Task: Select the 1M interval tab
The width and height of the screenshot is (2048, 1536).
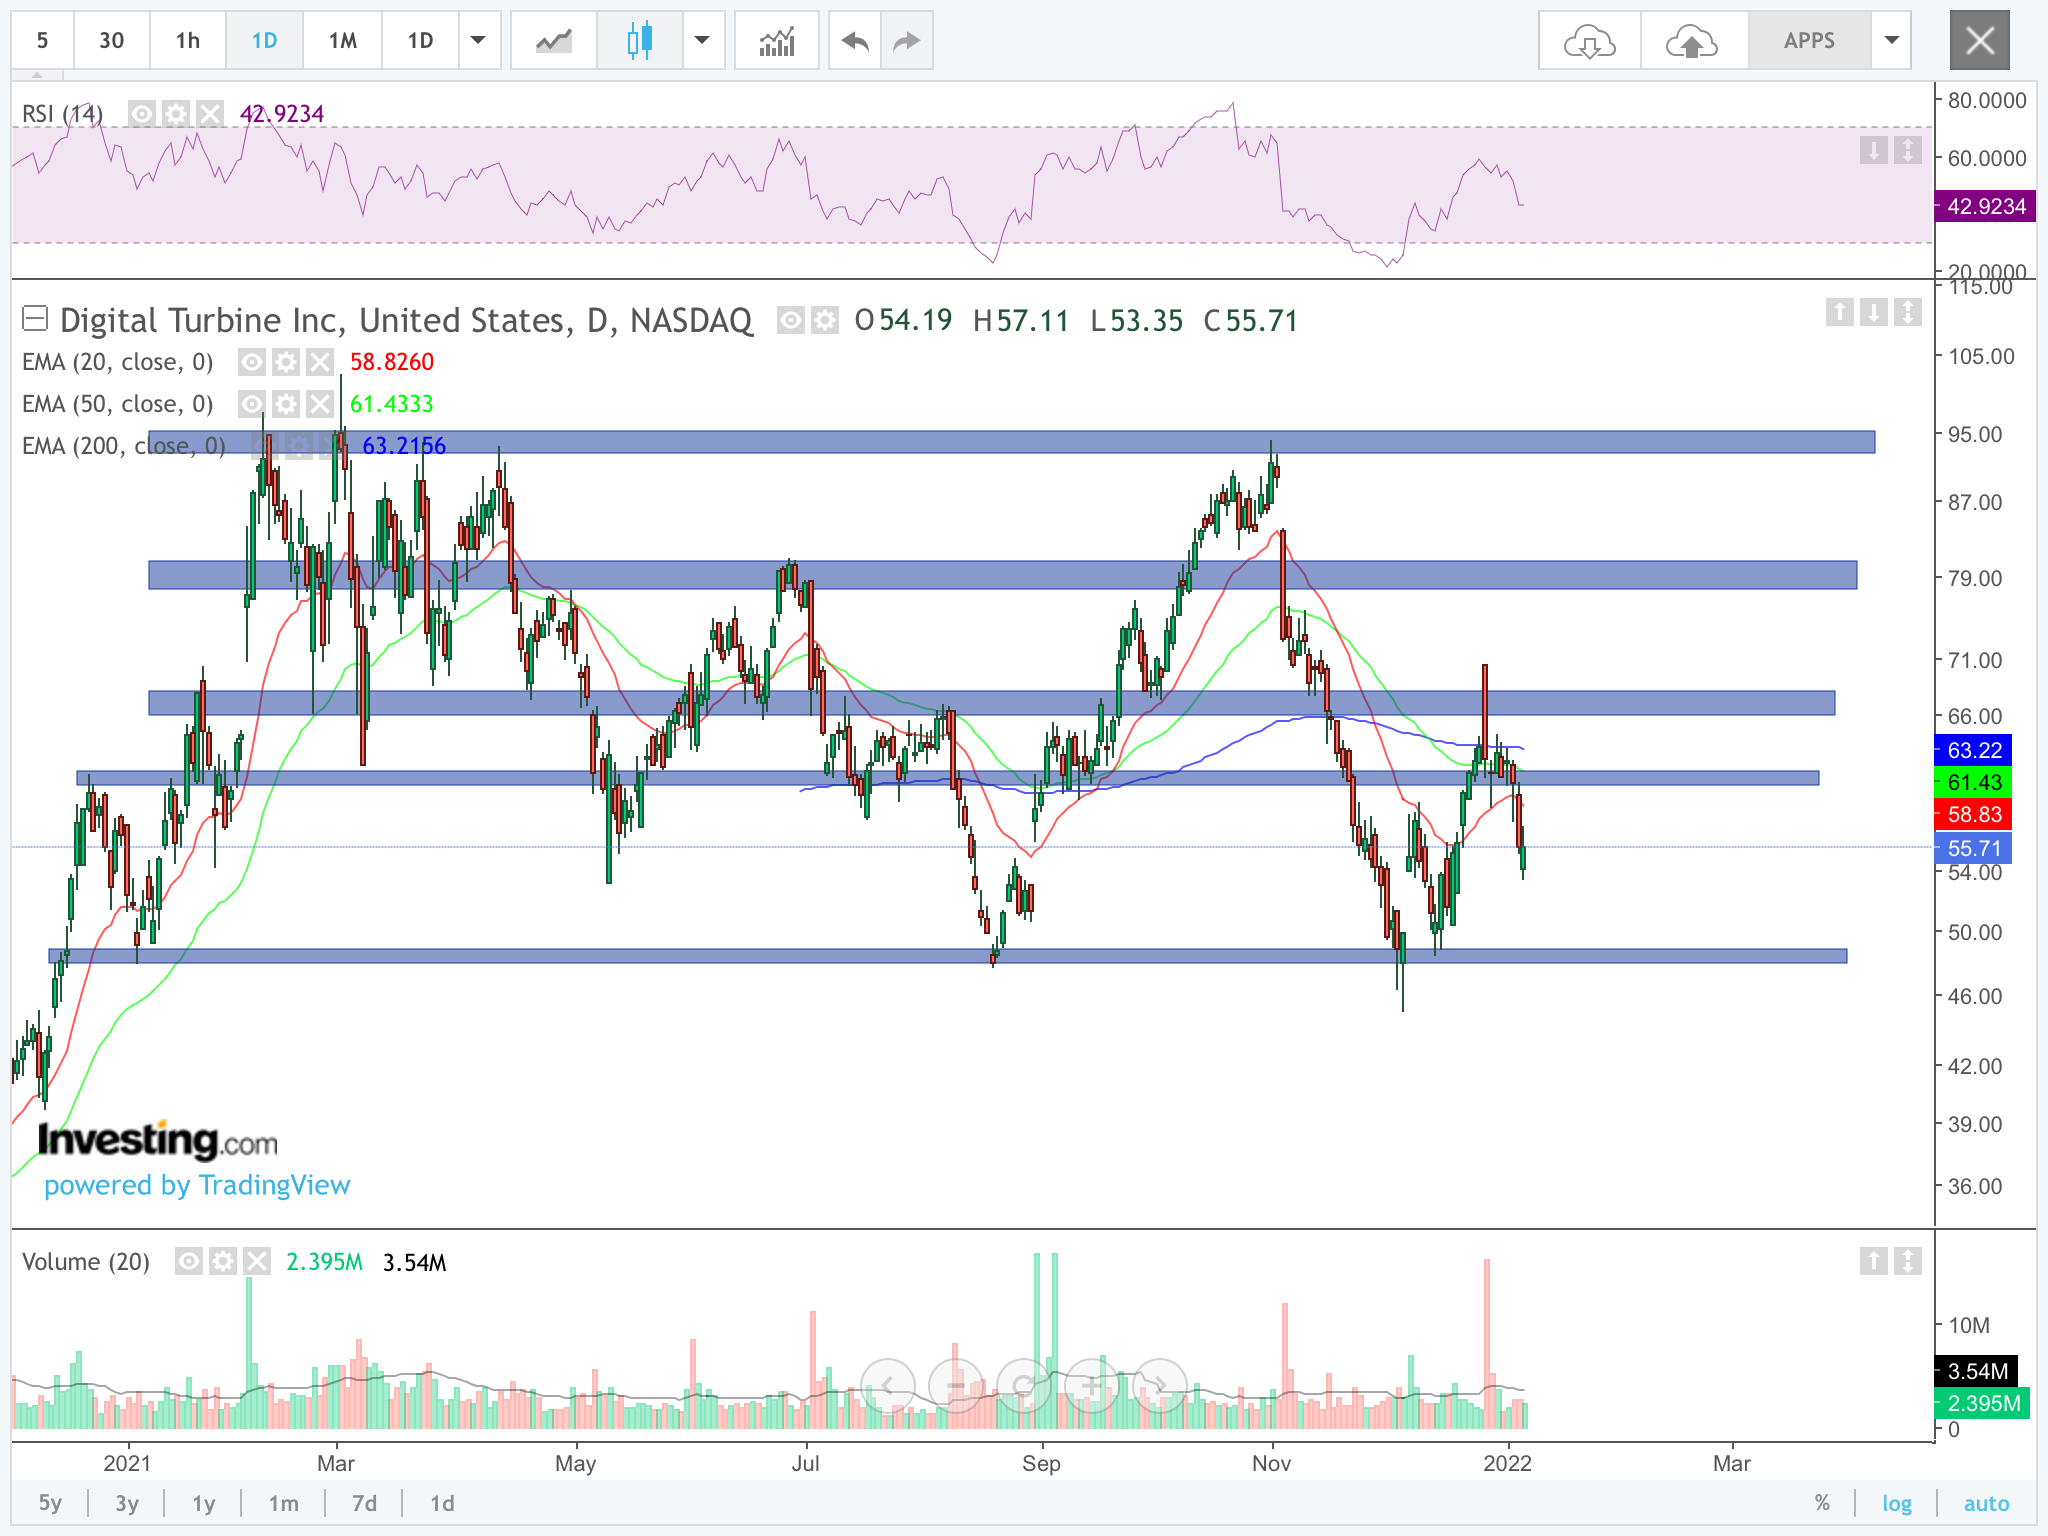Action: click(342, 41)
